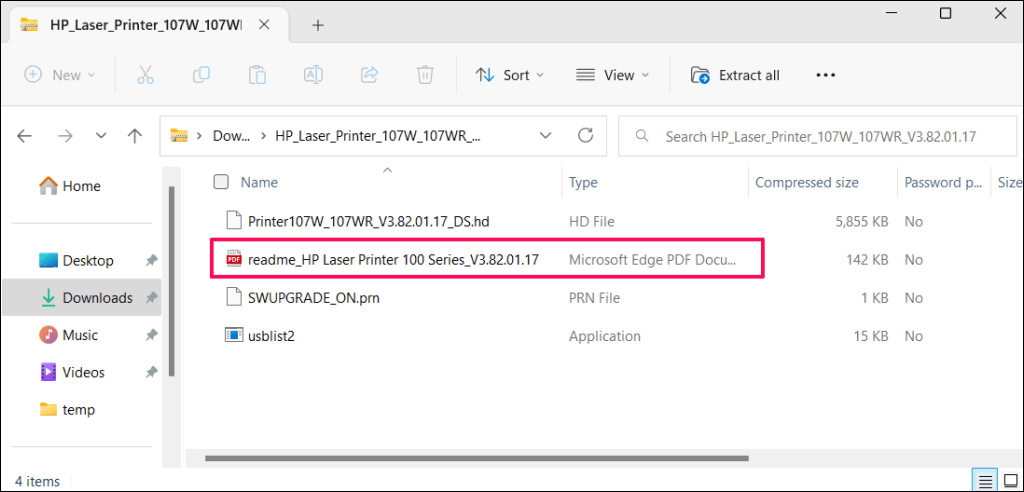Select the usblist2 file name
Viewport: 1024px width, 492px height.
[272, 336]
